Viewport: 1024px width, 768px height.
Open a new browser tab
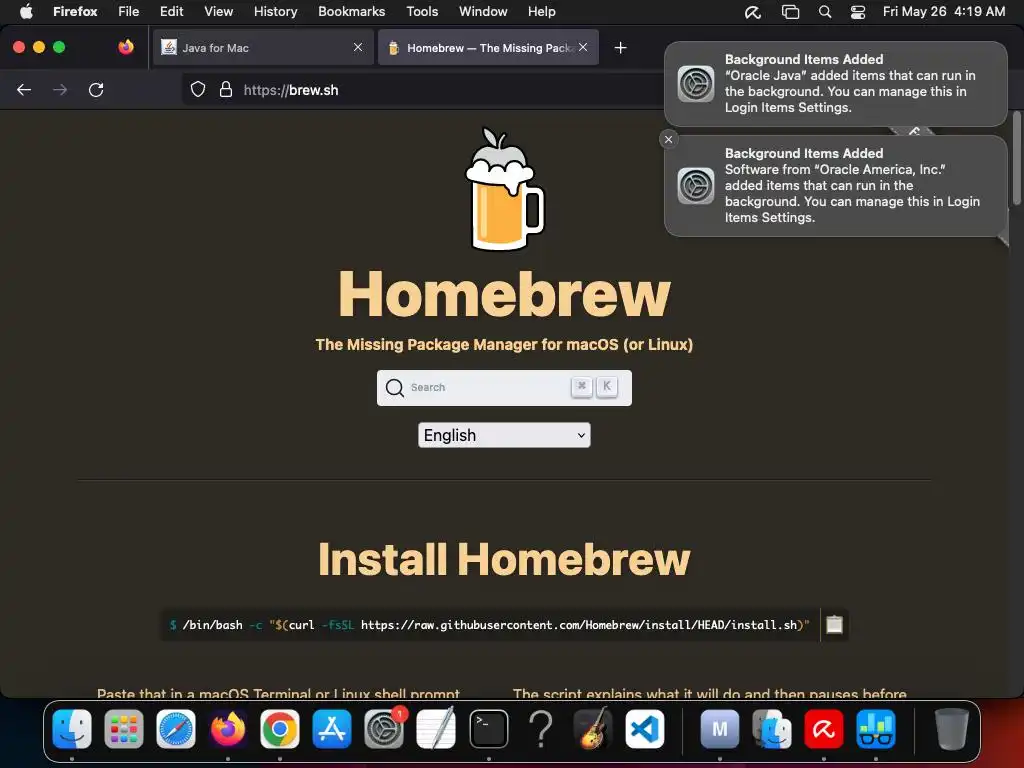[x=620, y=48]
